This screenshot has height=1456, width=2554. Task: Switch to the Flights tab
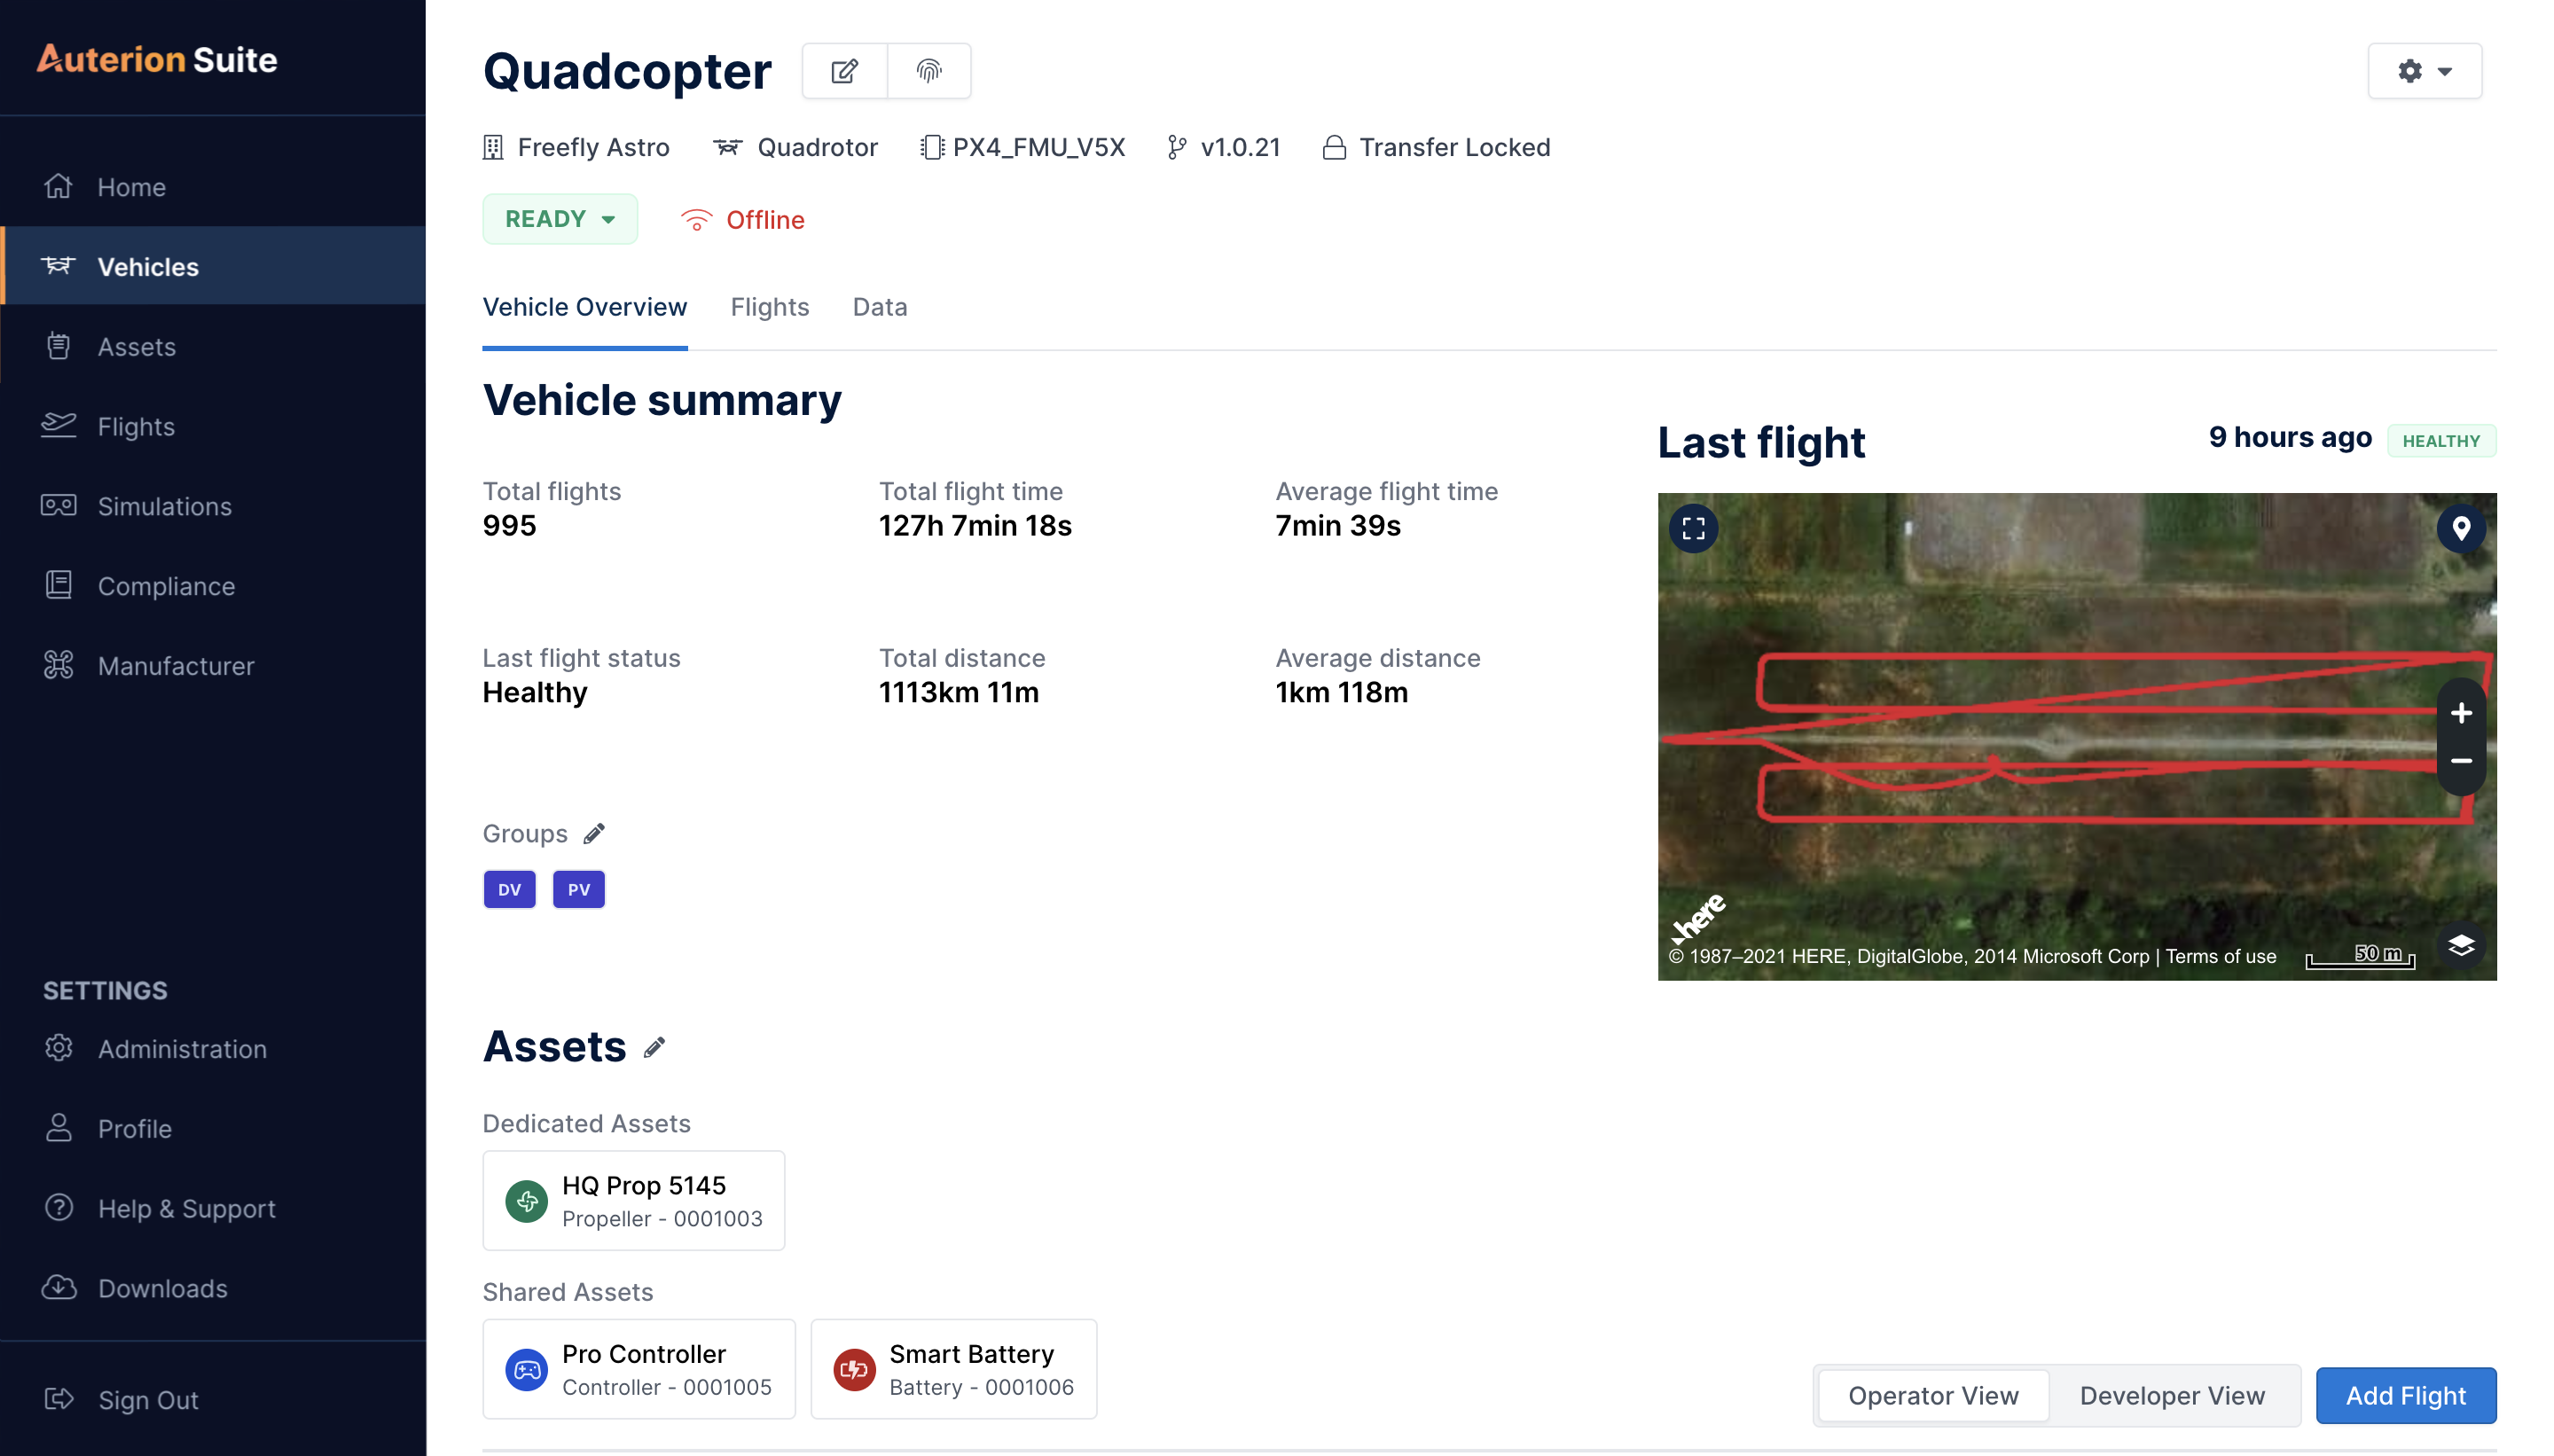[770, 307]
